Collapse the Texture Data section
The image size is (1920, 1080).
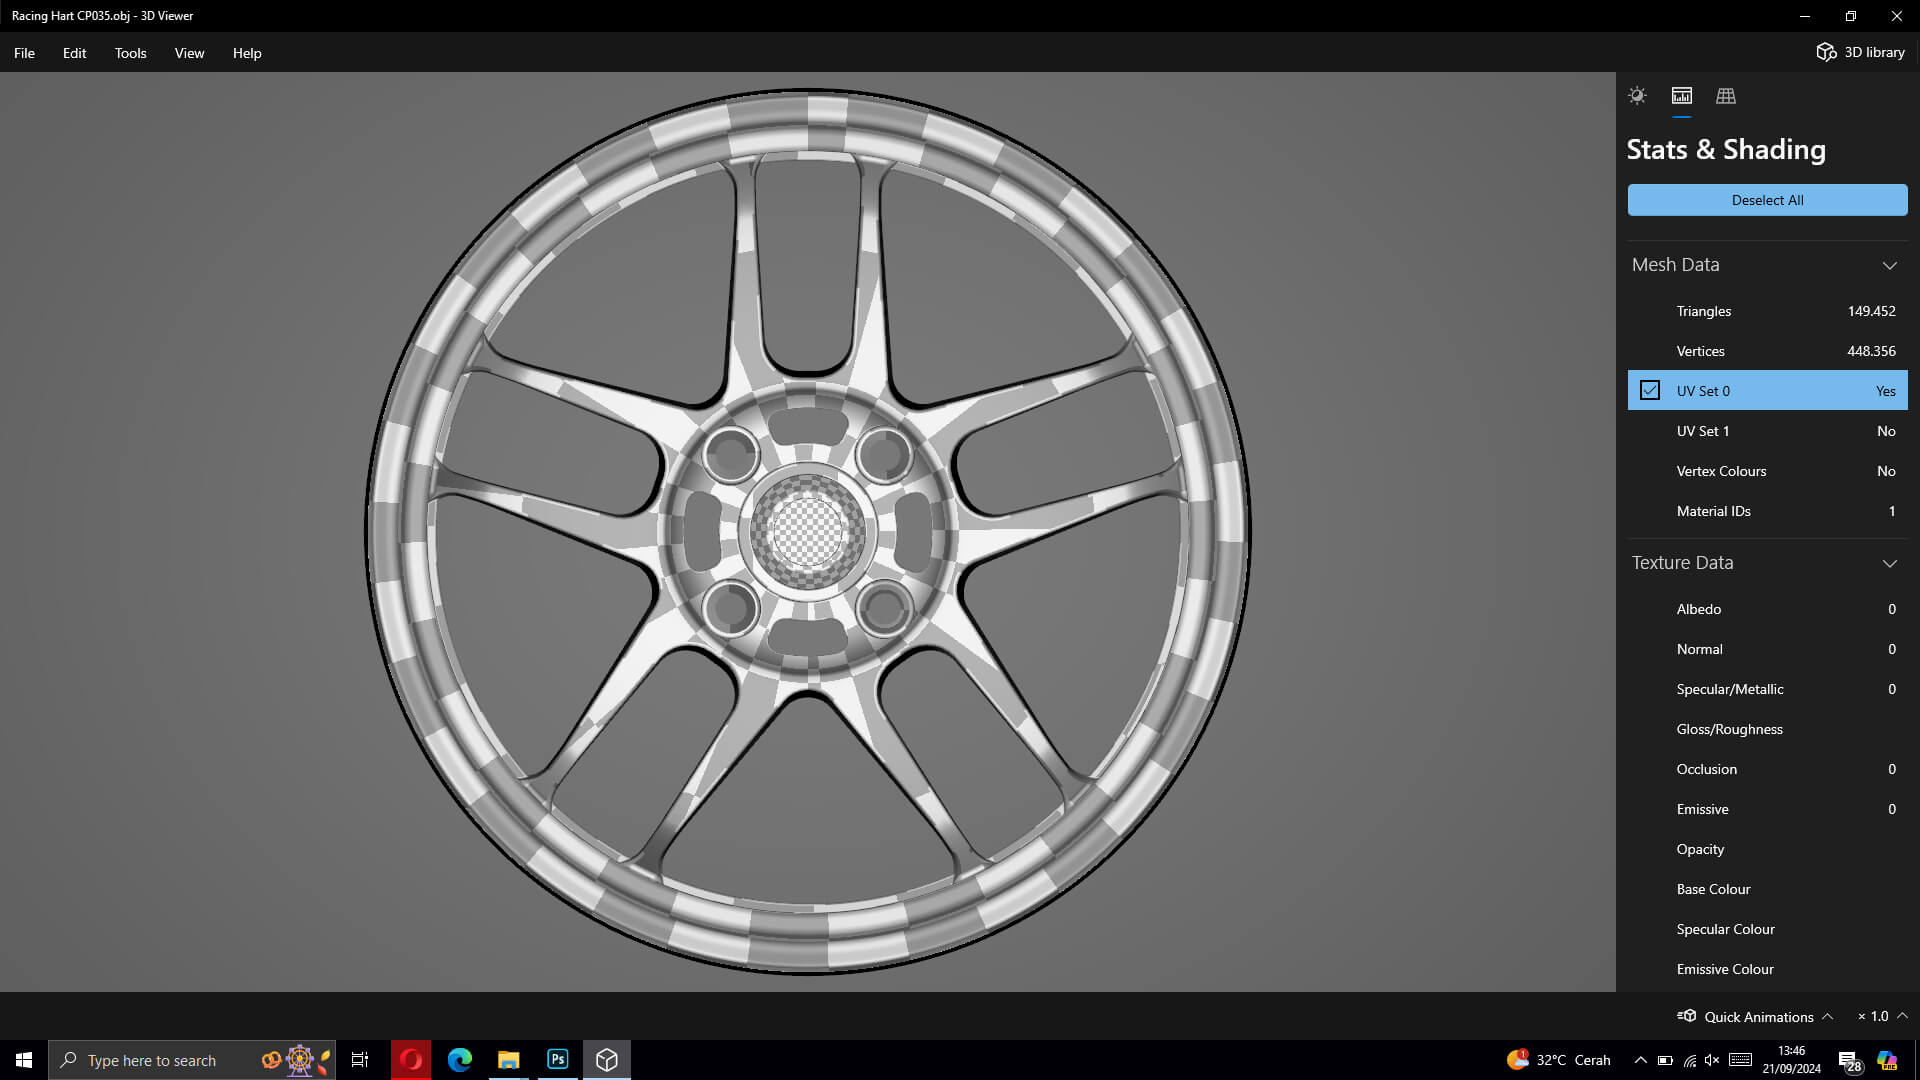tap(1889, 563)
